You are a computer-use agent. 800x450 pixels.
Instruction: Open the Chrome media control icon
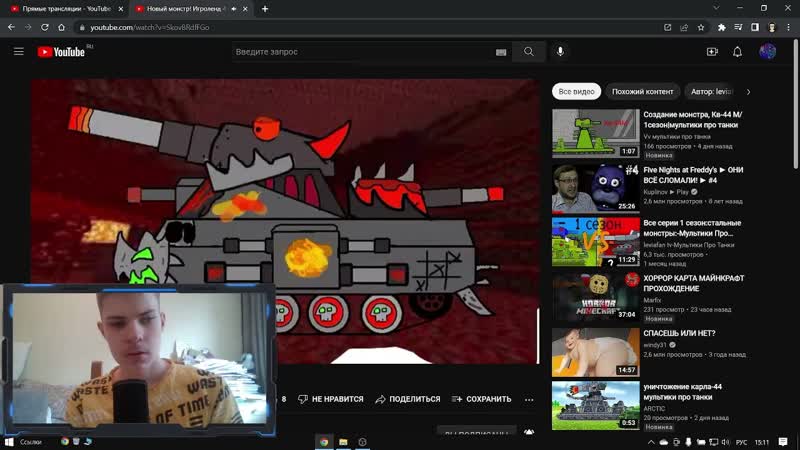(x=738, y=28)
